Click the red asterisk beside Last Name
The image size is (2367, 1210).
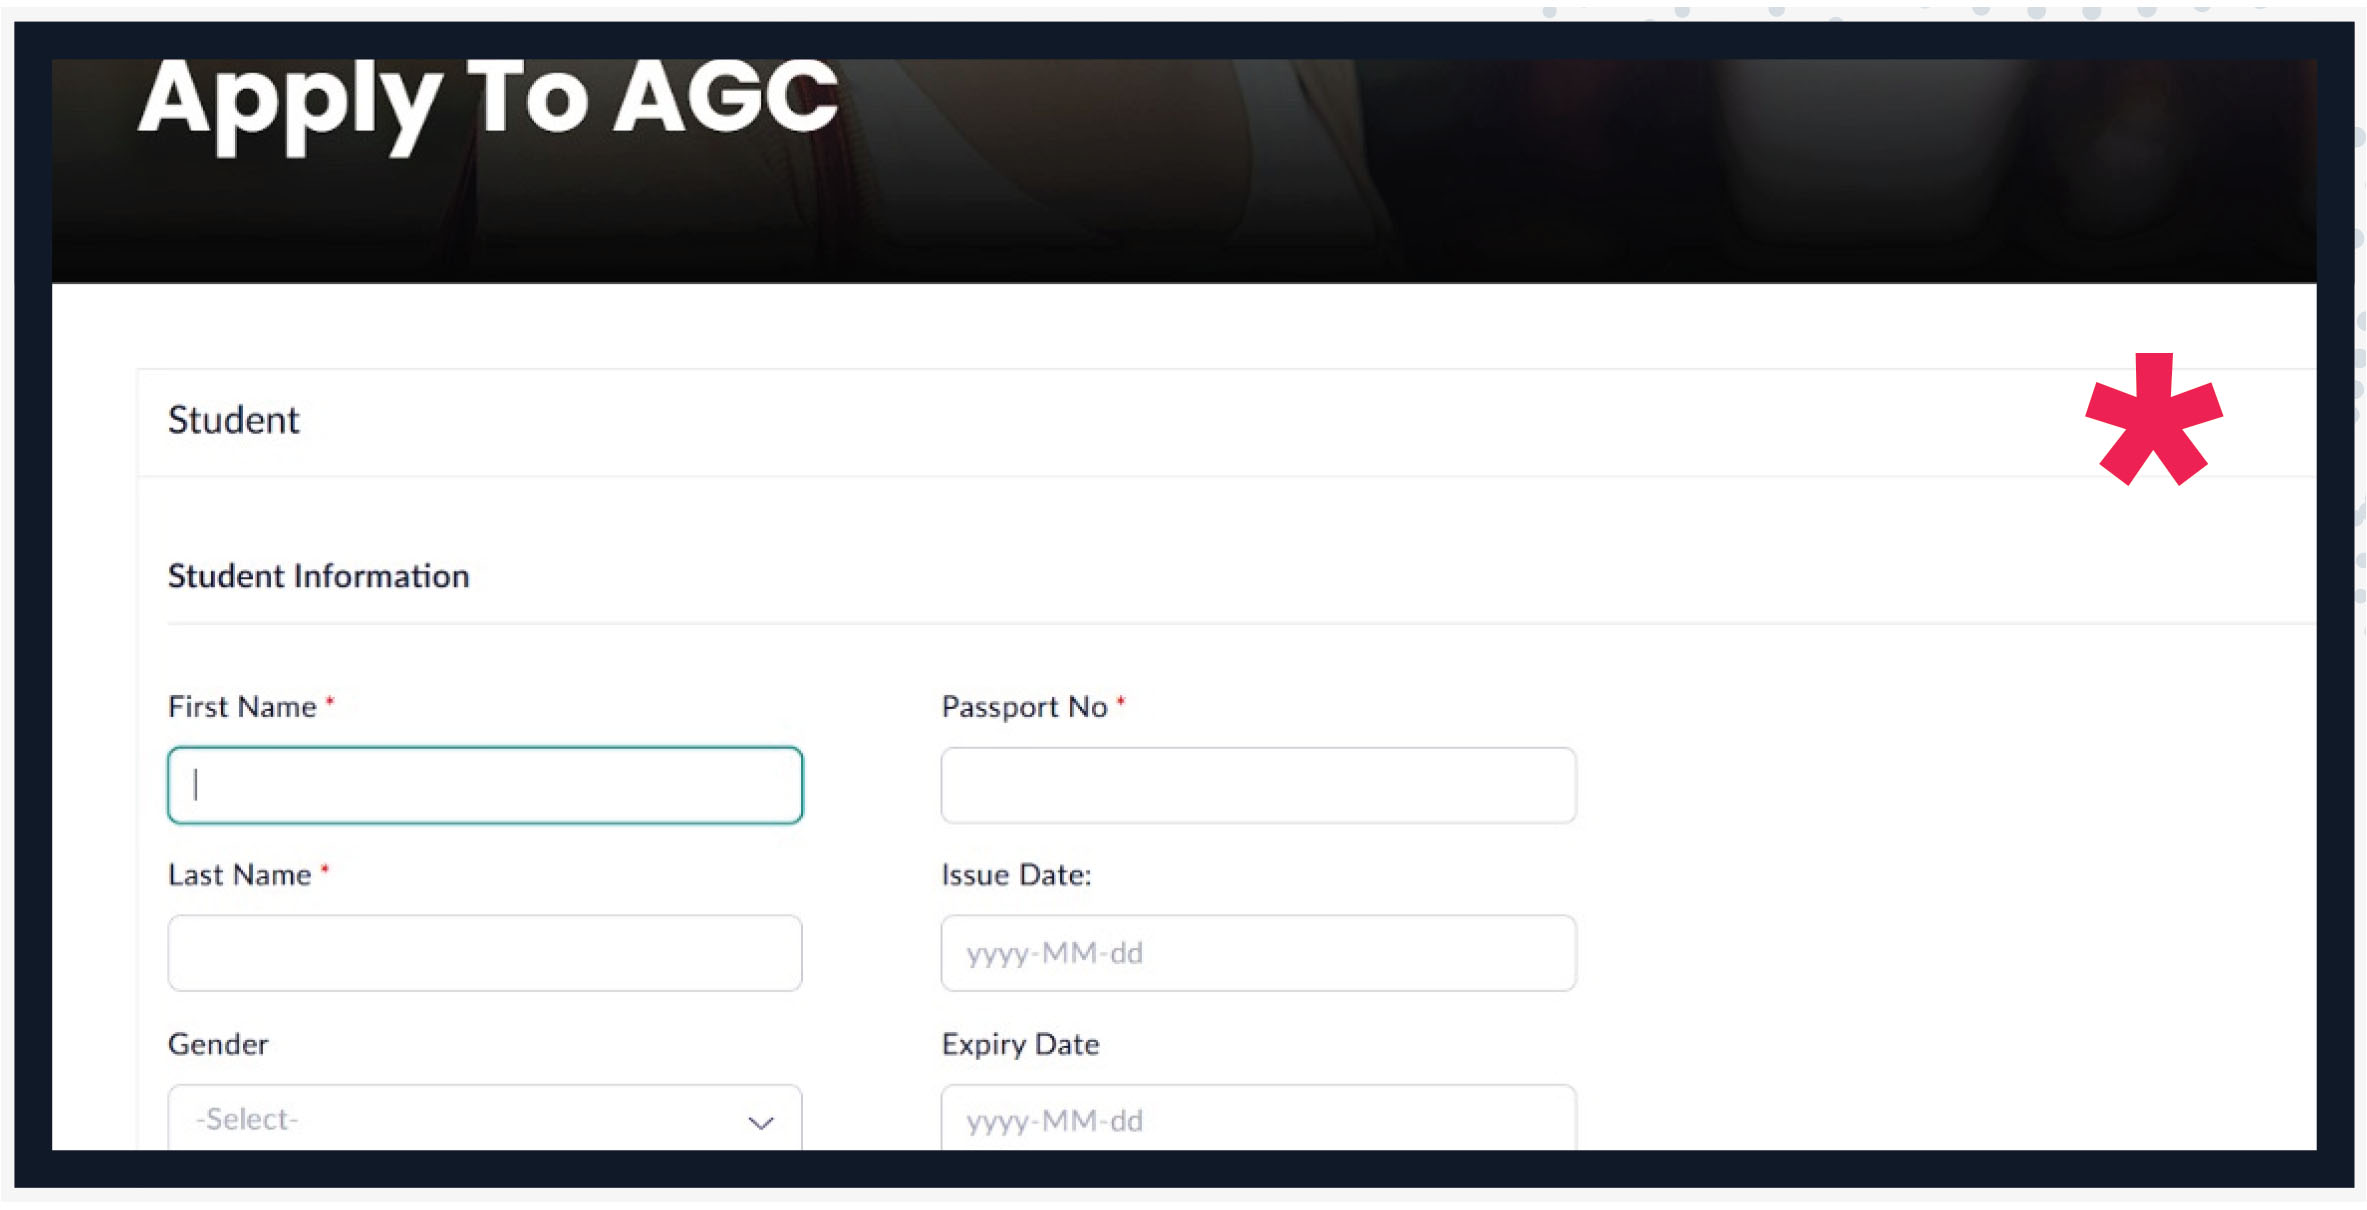click(x=325, y=870)
